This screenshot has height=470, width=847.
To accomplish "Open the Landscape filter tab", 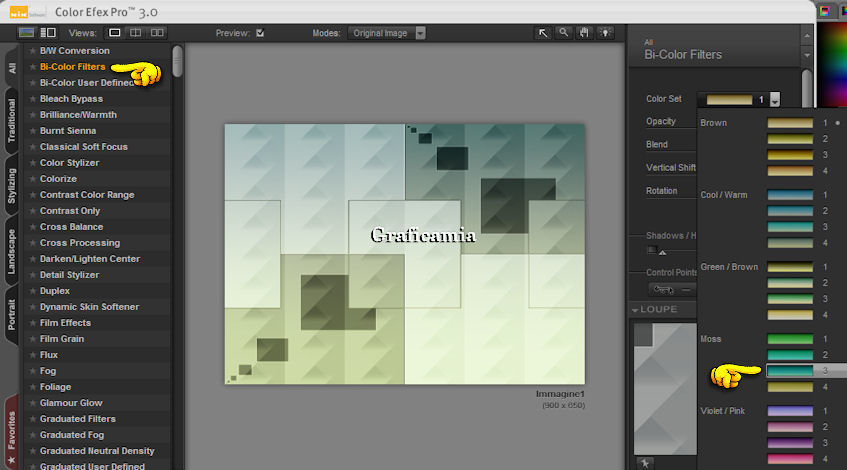I will (12, 251).
